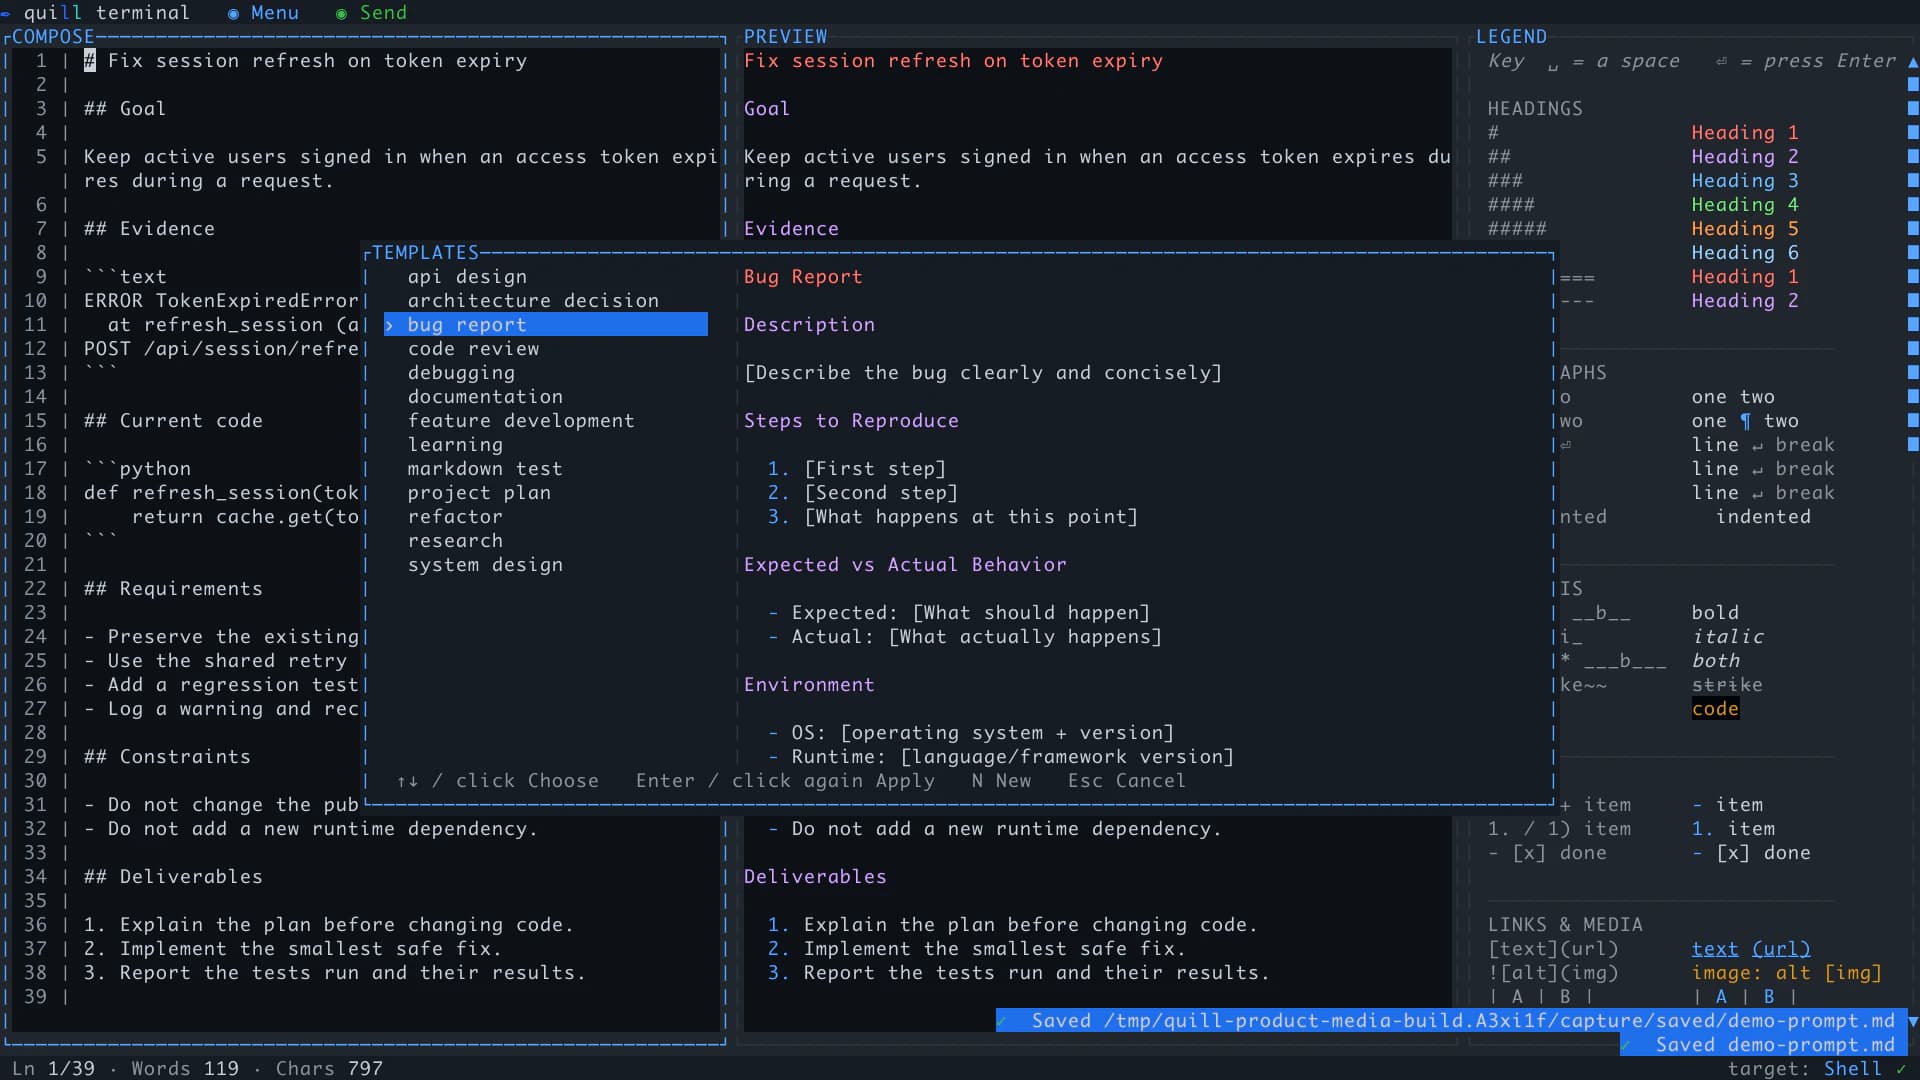Click the text (url) link in legend
This screenshot has width=1920, height=1080.
pyautogui.click(x=1751, y=949)
